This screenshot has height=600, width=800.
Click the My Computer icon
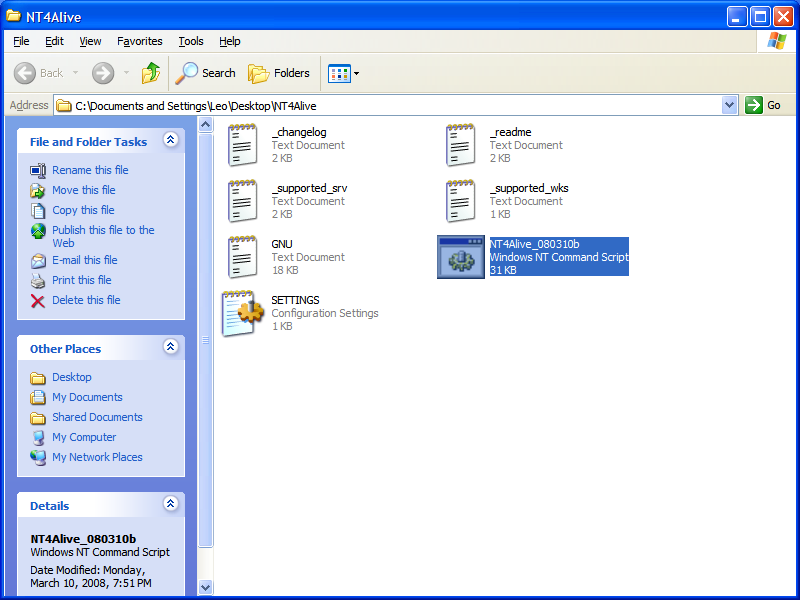pos(38,438)
